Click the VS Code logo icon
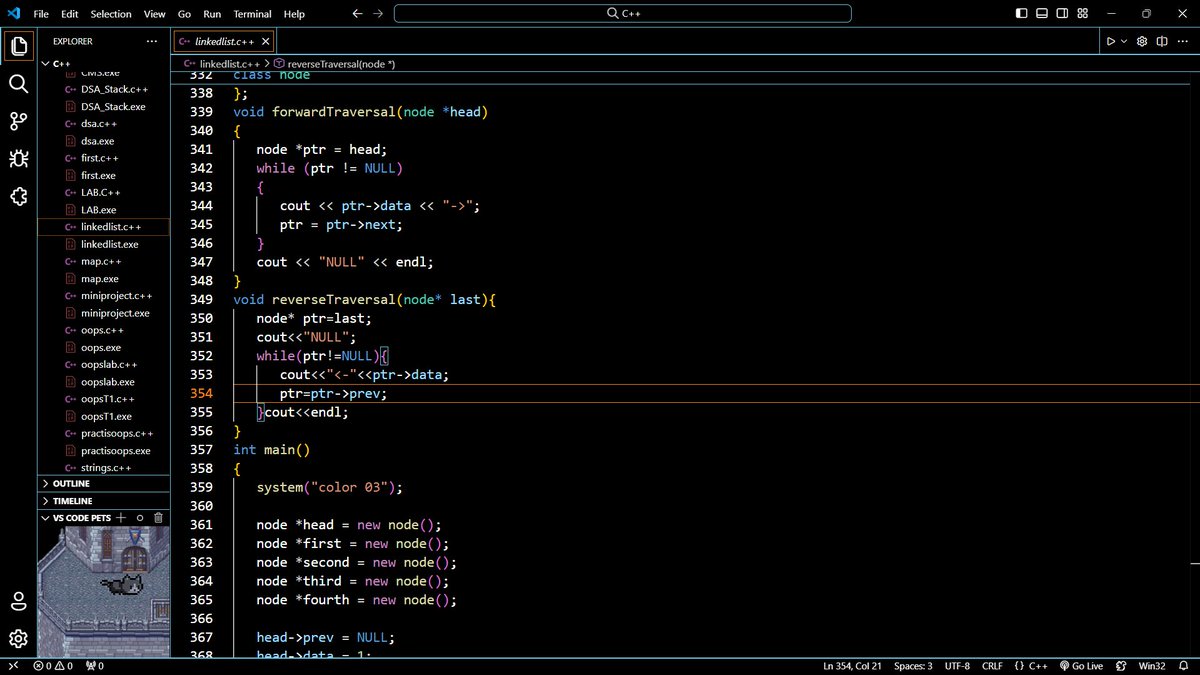The height and width of the screenshot is (675, 1200). pos(13,14)
